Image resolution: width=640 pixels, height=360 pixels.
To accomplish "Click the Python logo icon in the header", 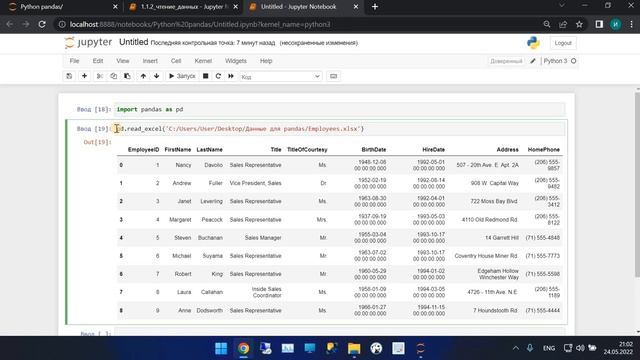I will point(533,43).
